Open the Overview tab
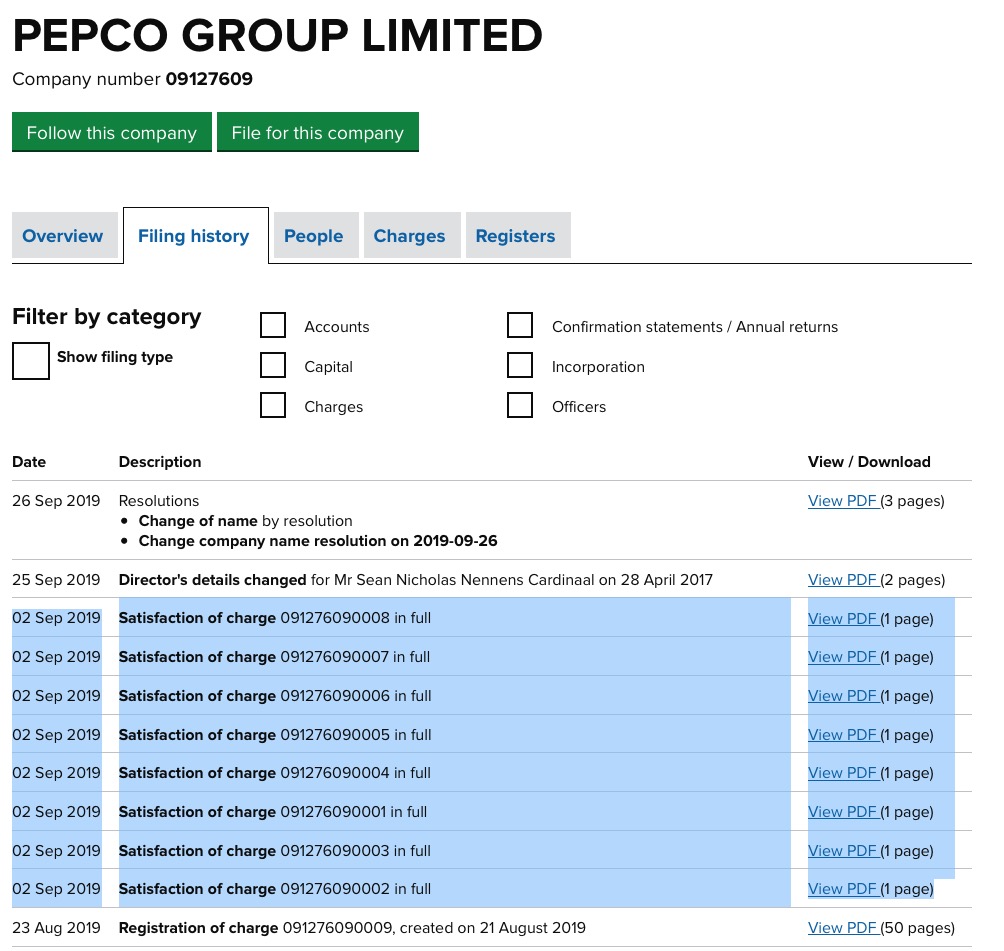Image resolution: width=1004 pixels, height=951 pixels. (62, 236)
